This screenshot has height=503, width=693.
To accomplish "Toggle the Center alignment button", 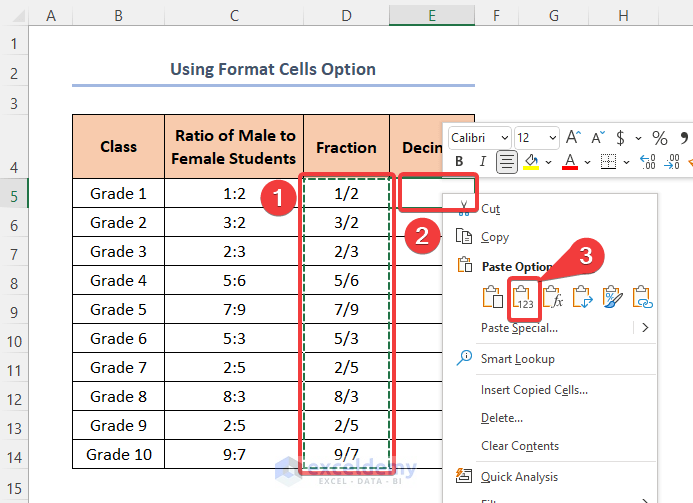I will pyautogui.click(x=507, y=161).
